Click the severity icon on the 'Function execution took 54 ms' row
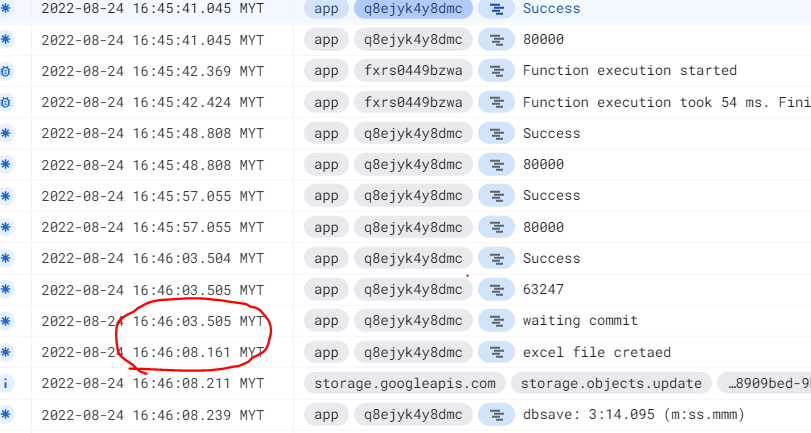Screen dimensions: 811x433 point(6,102)
